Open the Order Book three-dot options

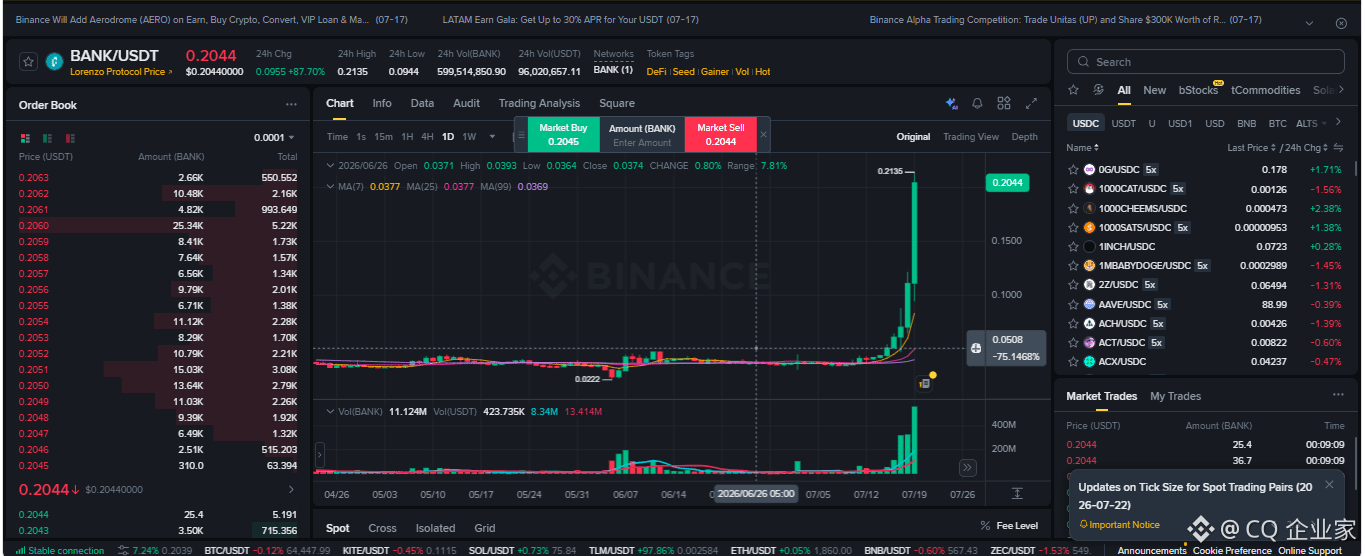[x=291, y=105]
